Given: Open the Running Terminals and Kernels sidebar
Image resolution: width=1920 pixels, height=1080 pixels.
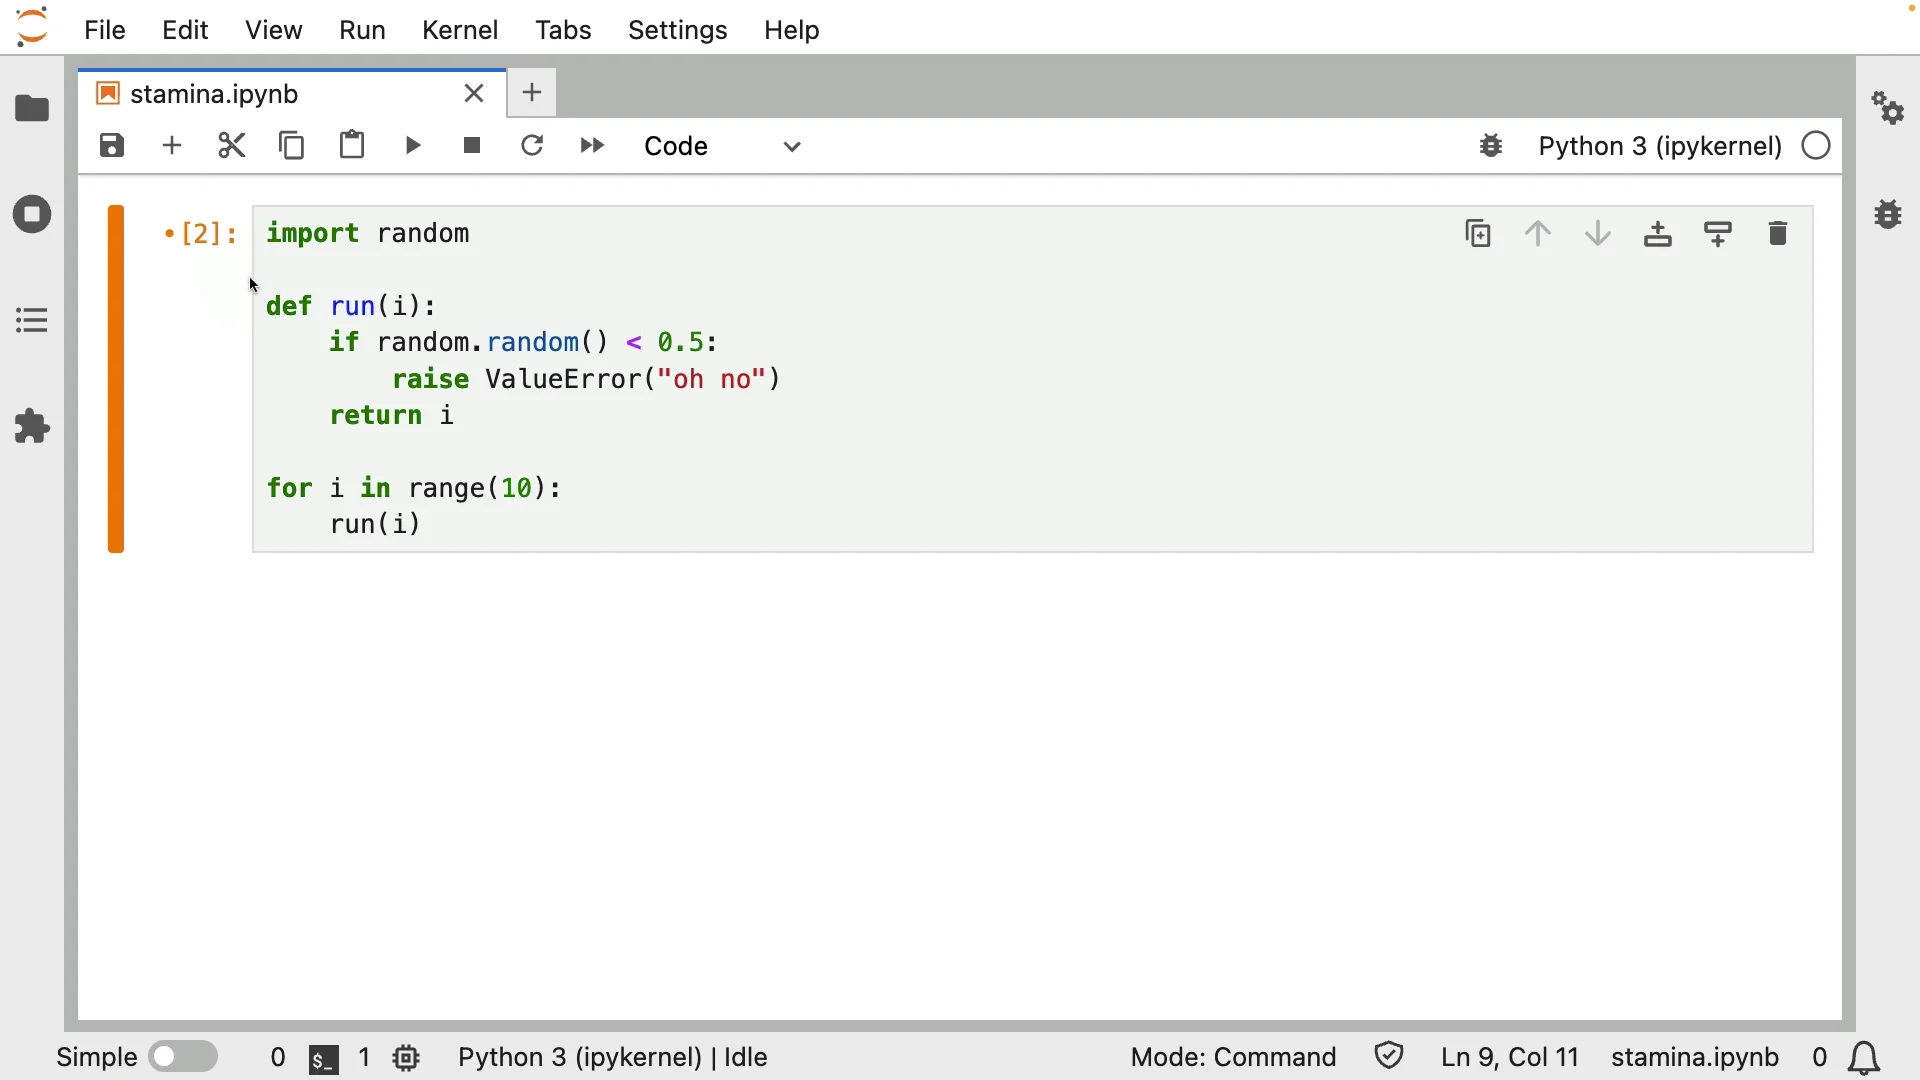Looking at the screenshot, I should pyautogui.click(x=32, y=214).
